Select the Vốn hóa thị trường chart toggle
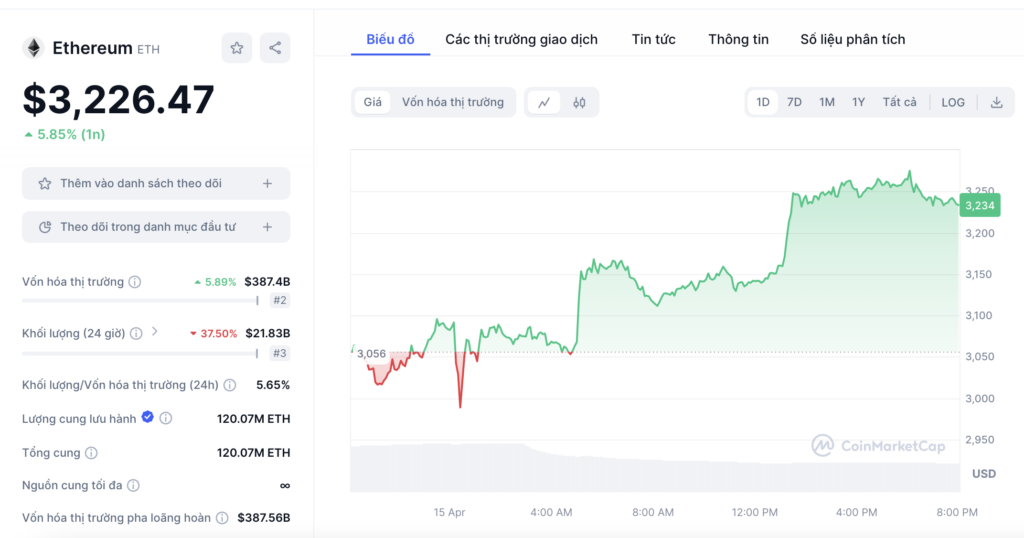This screenshot has width=1024, height=538. click(x=453, y=103)
